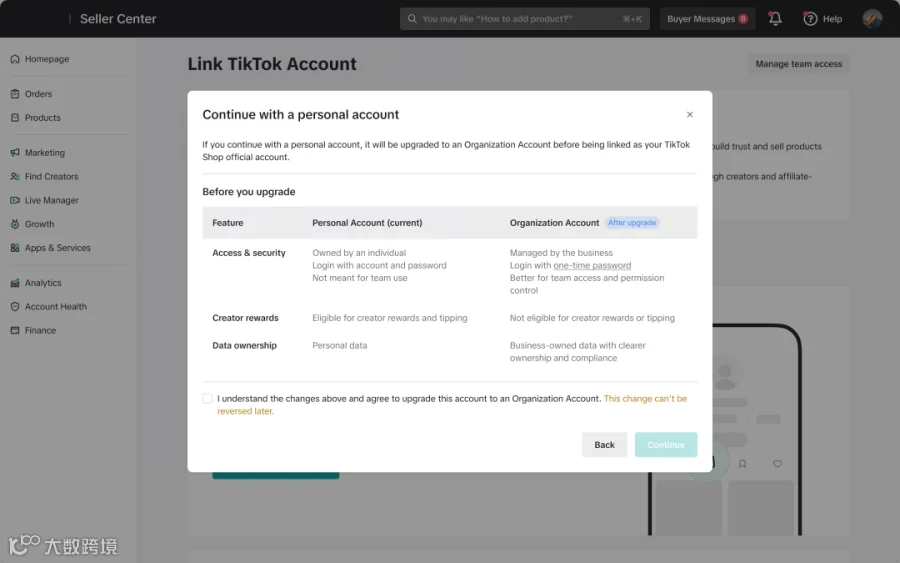Click the Help label in header

click(832, 19)
